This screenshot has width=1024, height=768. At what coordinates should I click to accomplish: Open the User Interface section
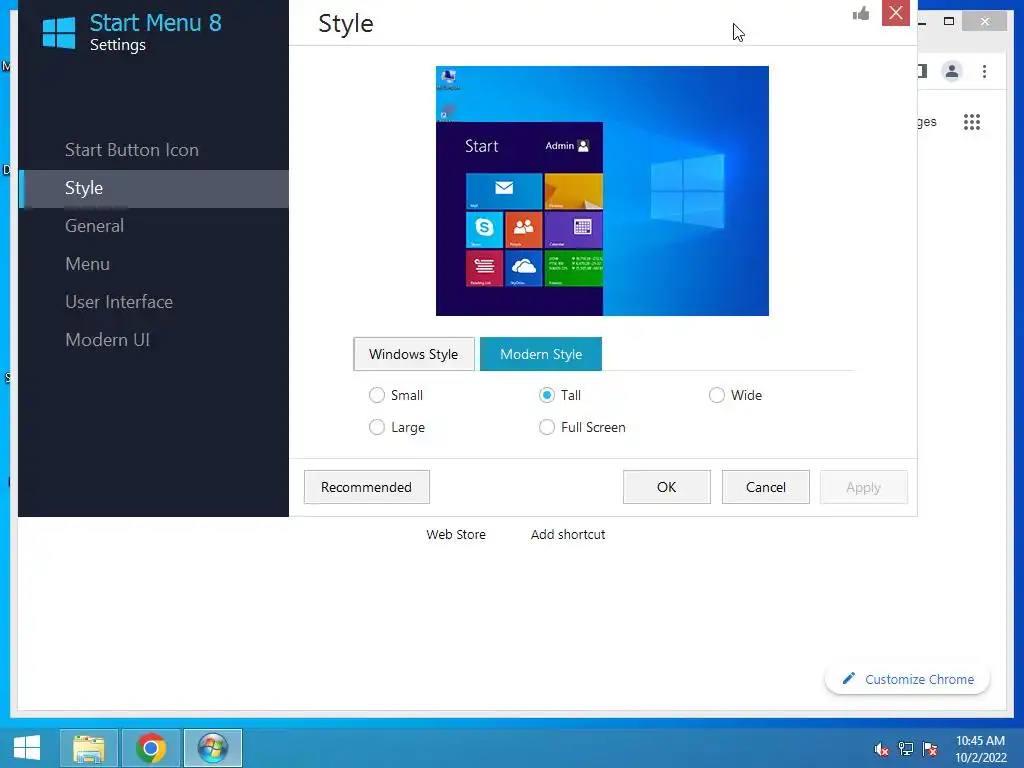[119, 302]
